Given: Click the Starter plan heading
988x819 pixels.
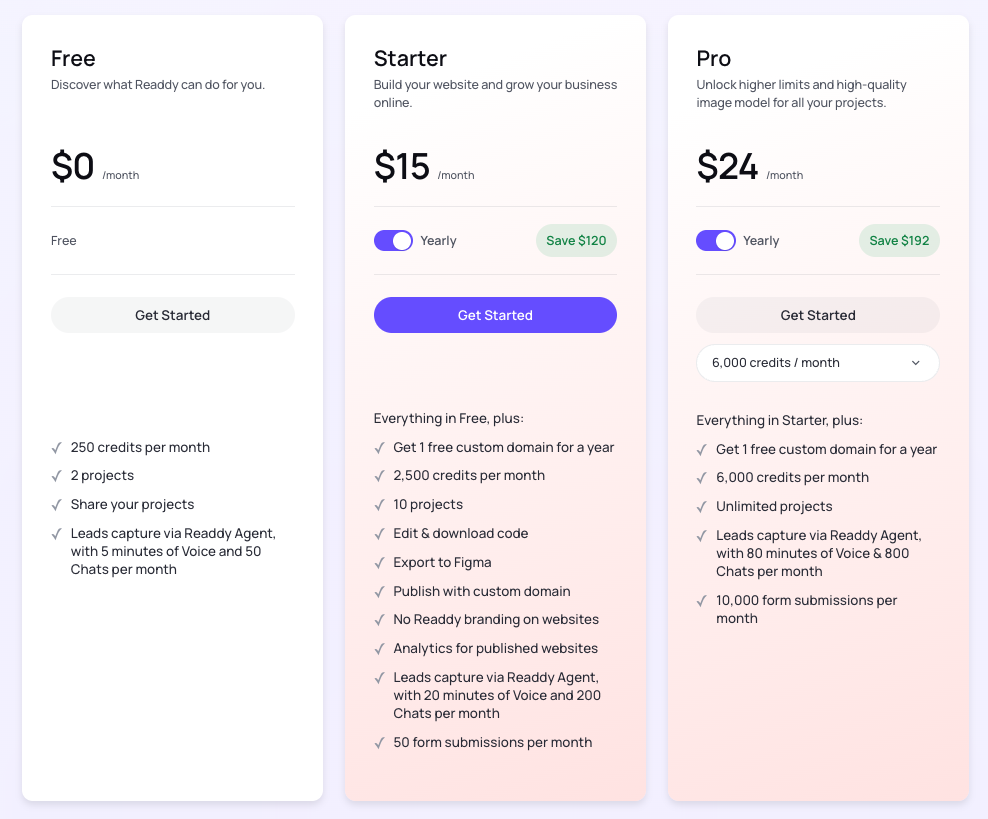Looking at the screenshot, I should pyautogui.click(x=410, y=59).
